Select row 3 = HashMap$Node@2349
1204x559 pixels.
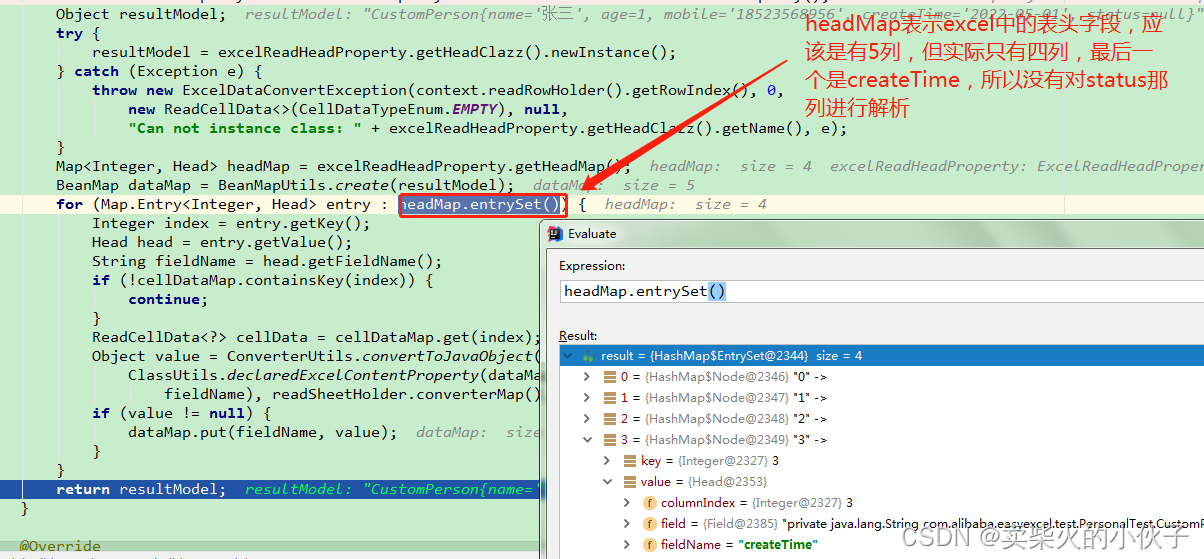tap(881, 440)
